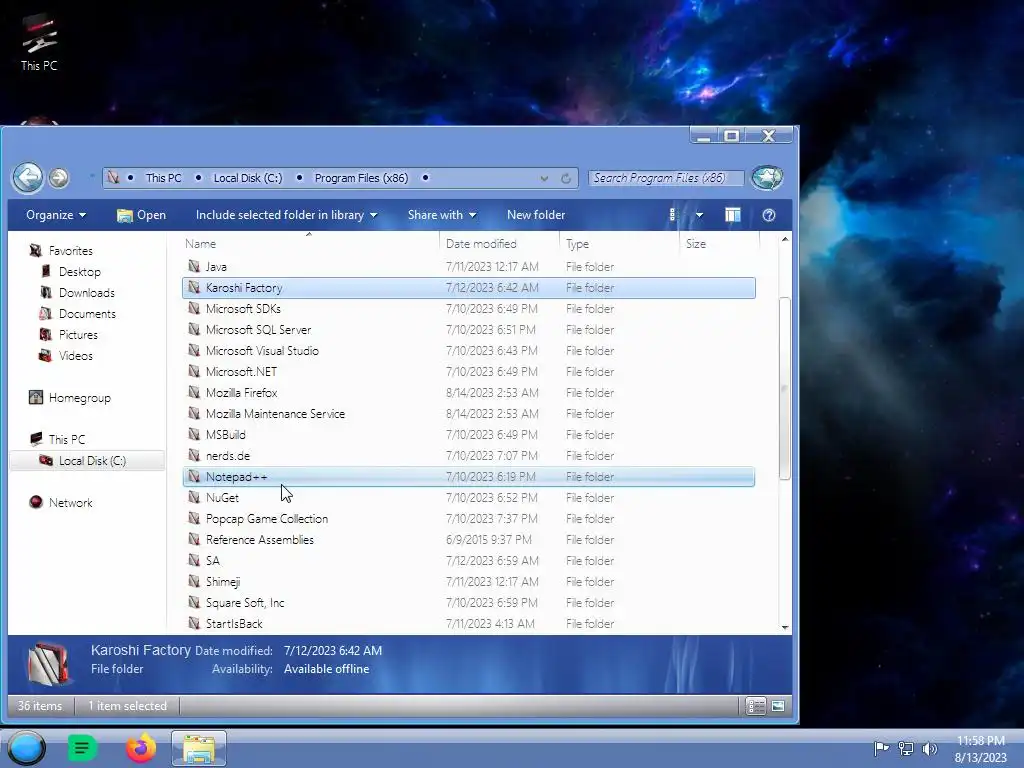Click the Java folder icon
1024x768 pixels.
194,266
